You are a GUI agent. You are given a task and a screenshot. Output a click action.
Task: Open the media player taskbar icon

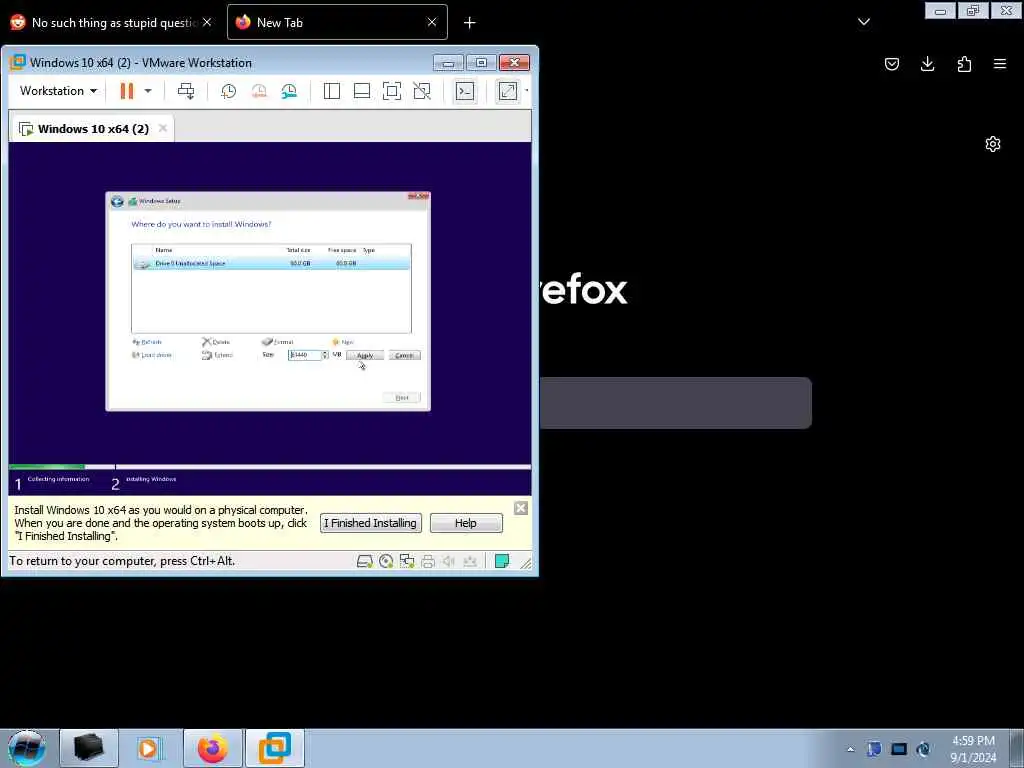[148, 748]
